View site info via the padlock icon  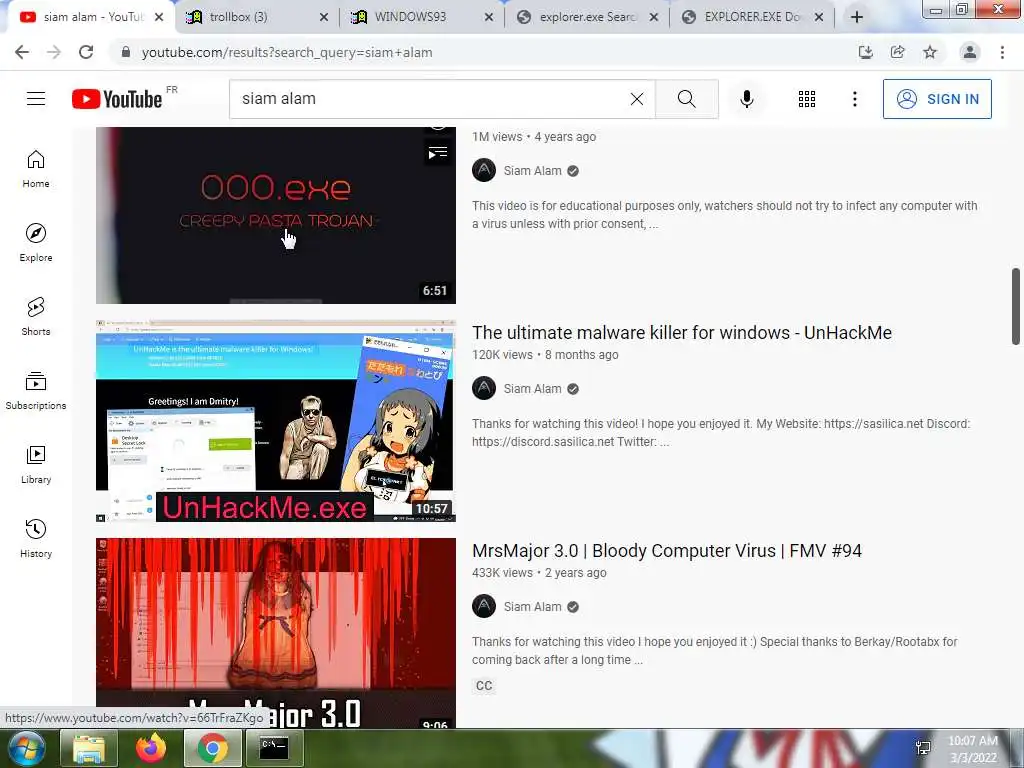tap(126, 52)
